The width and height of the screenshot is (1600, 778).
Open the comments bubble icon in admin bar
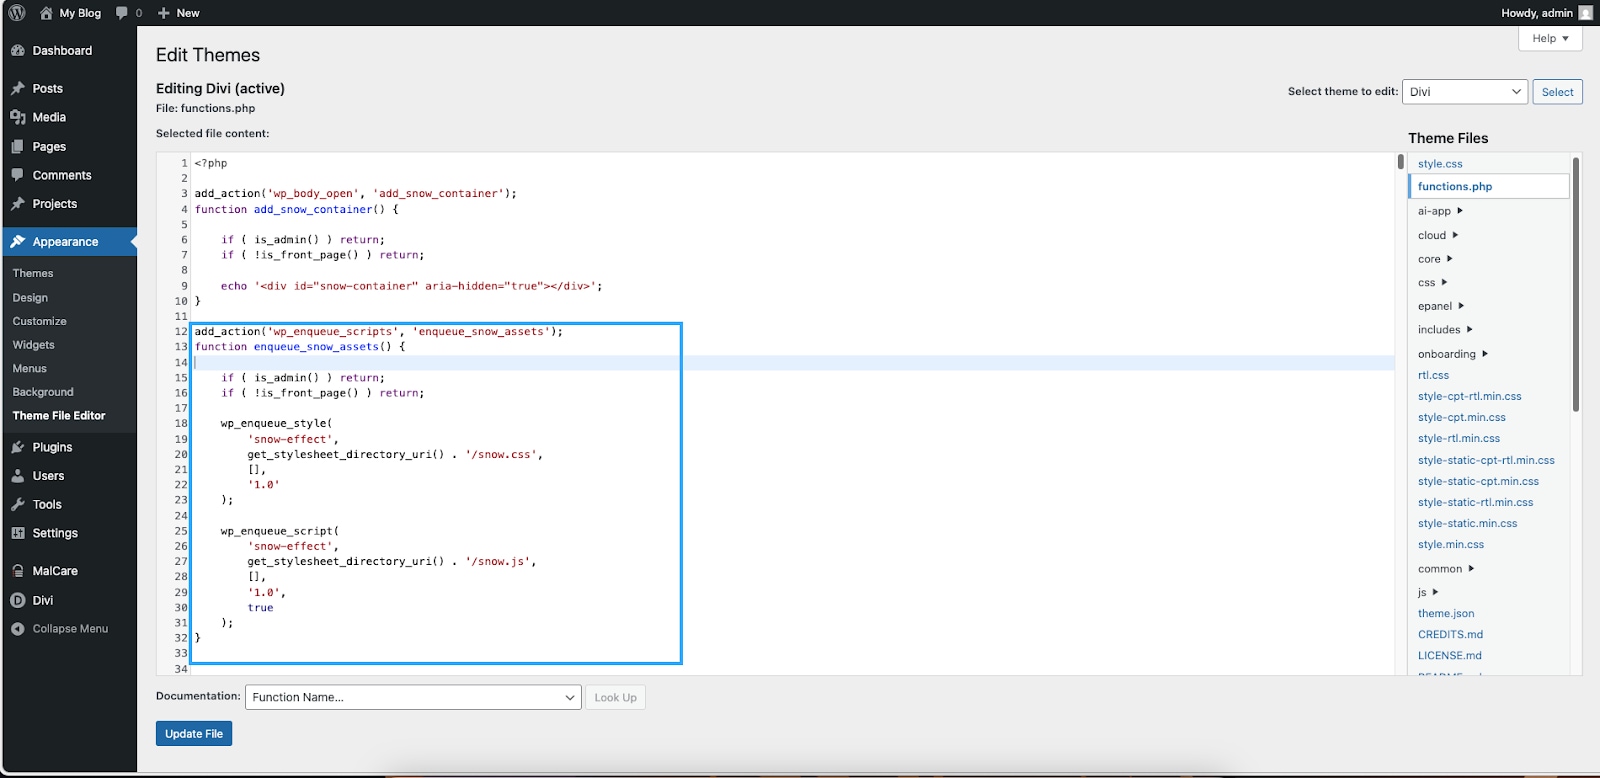[x=122, y=13]
